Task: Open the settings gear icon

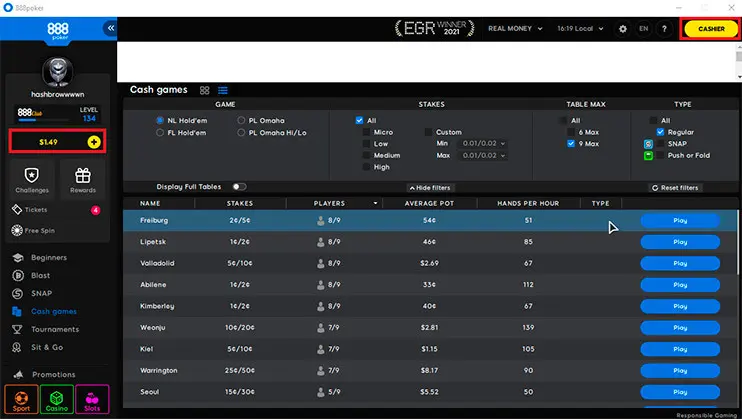Action: point(623,29)
